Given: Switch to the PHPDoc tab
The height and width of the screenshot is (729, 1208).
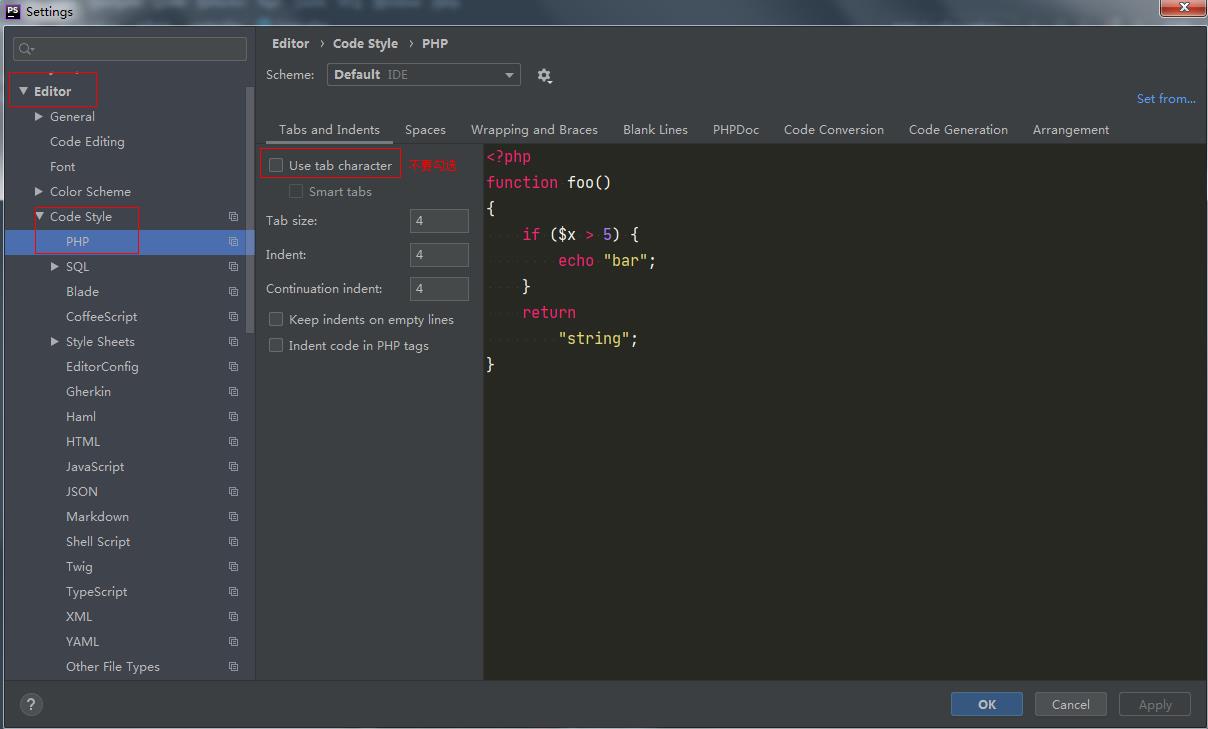Looking at the screenshot, I should (736, 130).
